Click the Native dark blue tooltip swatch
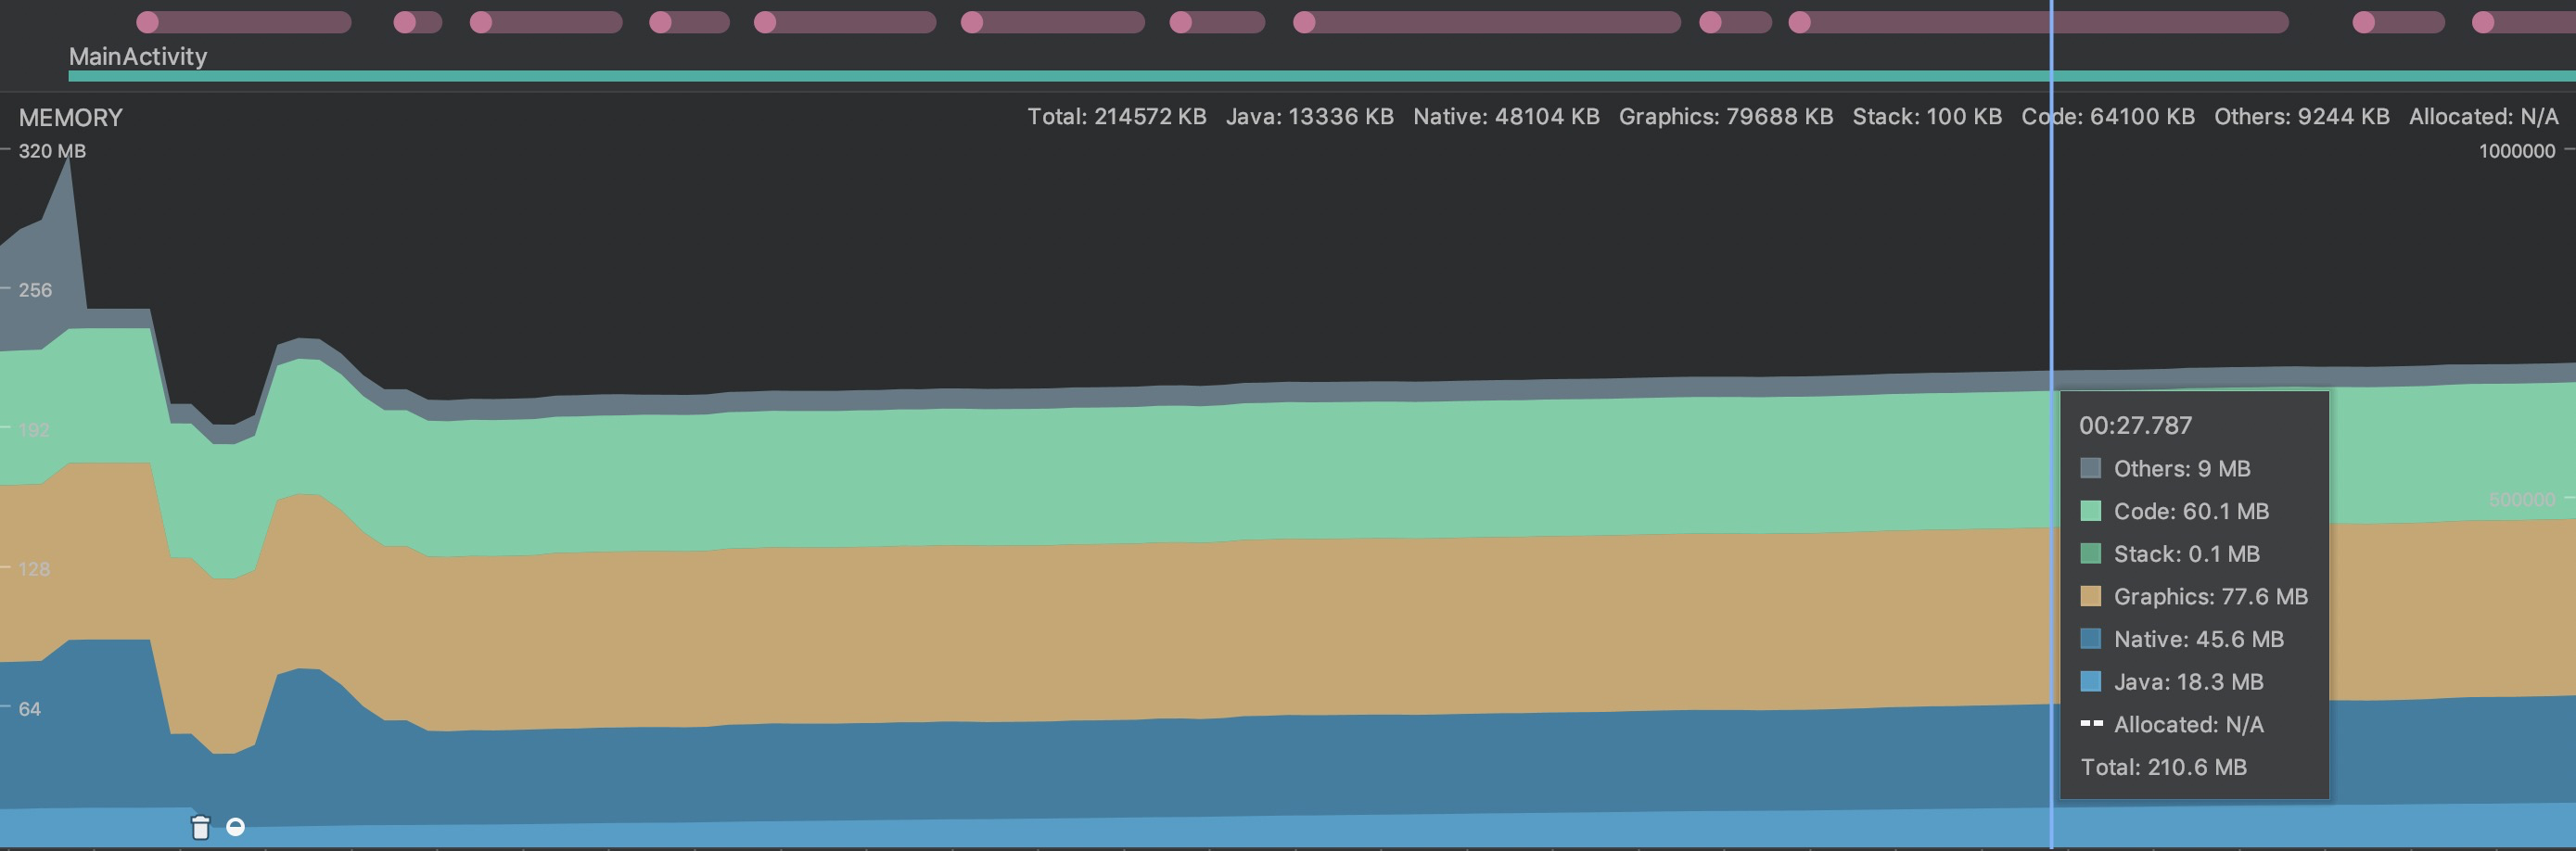Viewport: 2576px width, 851px height. click(x=2090, y=639)
